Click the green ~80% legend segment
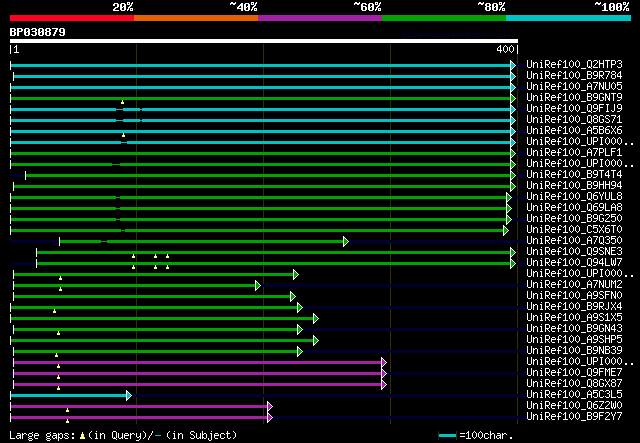The height and width of the screenshot is (443, 640). pos(444,18)
